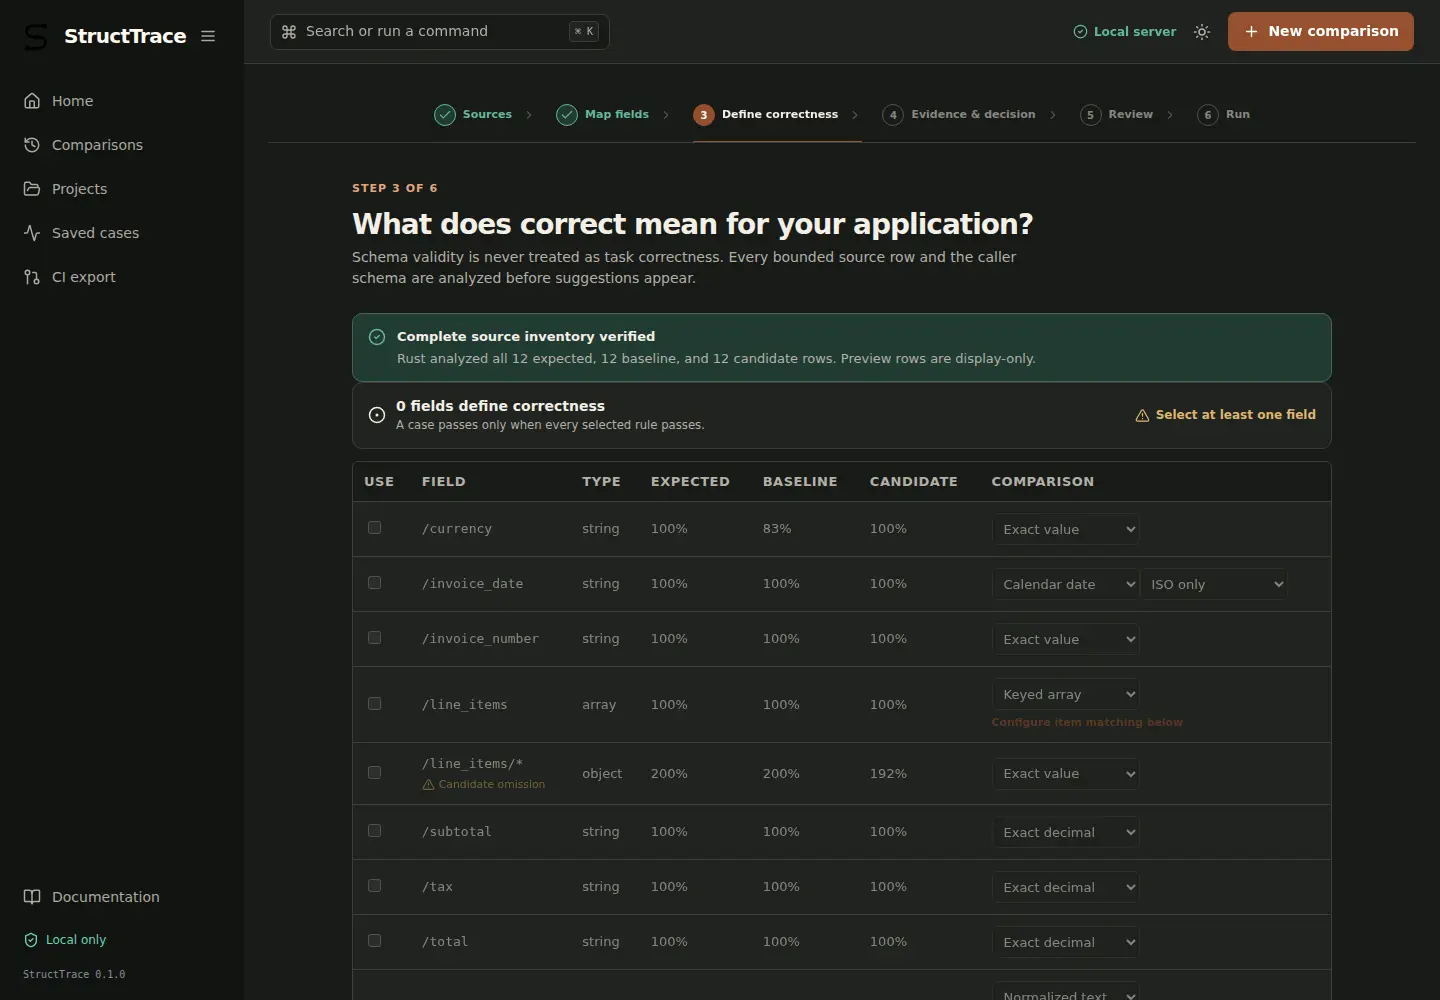1440x1000 pixels.
Task: Click the Candidate omission warning icon
Action: tap(428, 785)
